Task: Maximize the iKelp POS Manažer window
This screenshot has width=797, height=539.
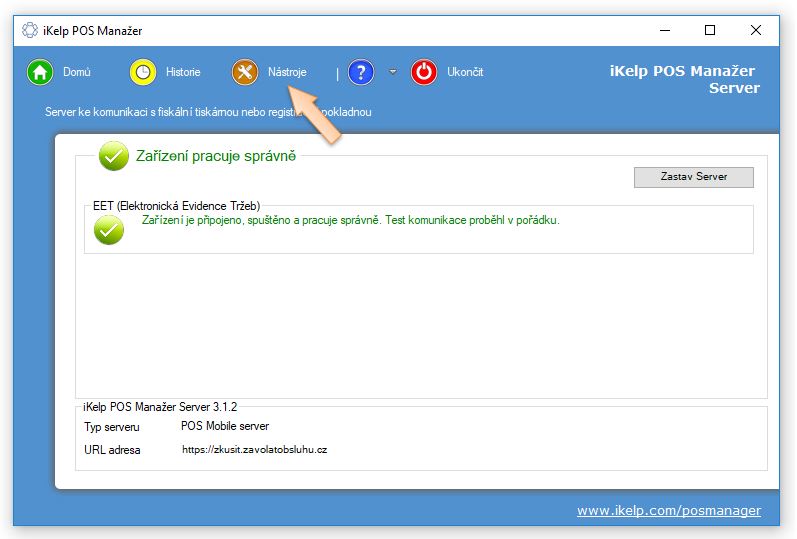Action: [709, 30]
